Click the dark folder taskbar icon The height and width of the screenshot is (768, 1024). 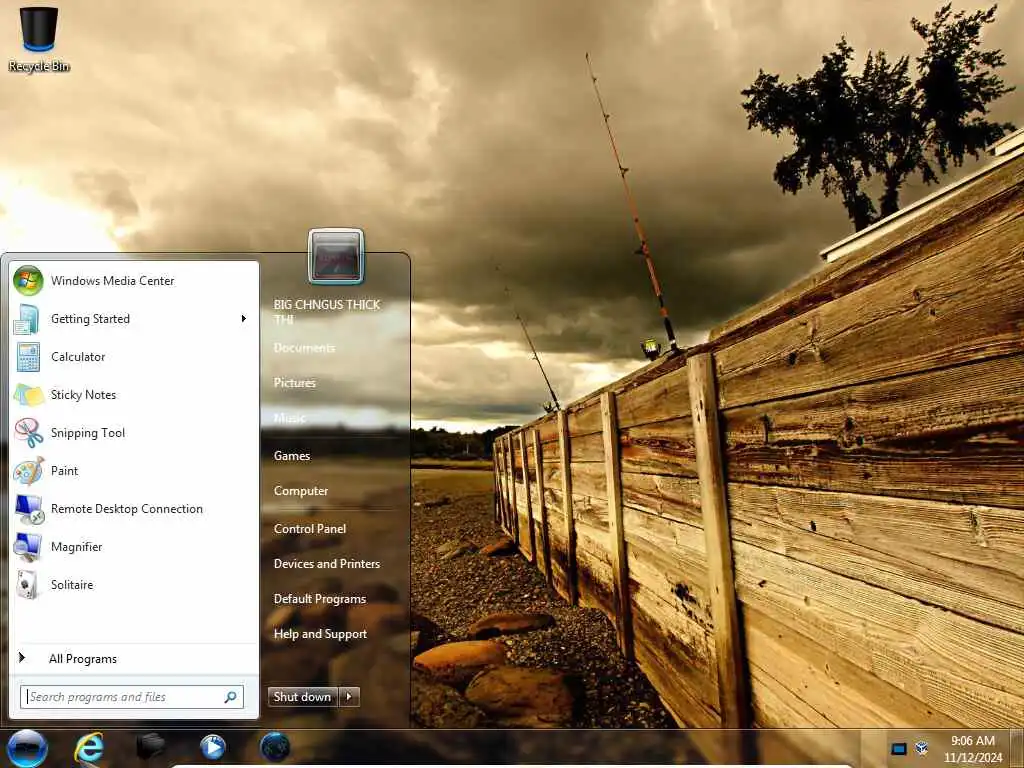click(x=150, y=746)
